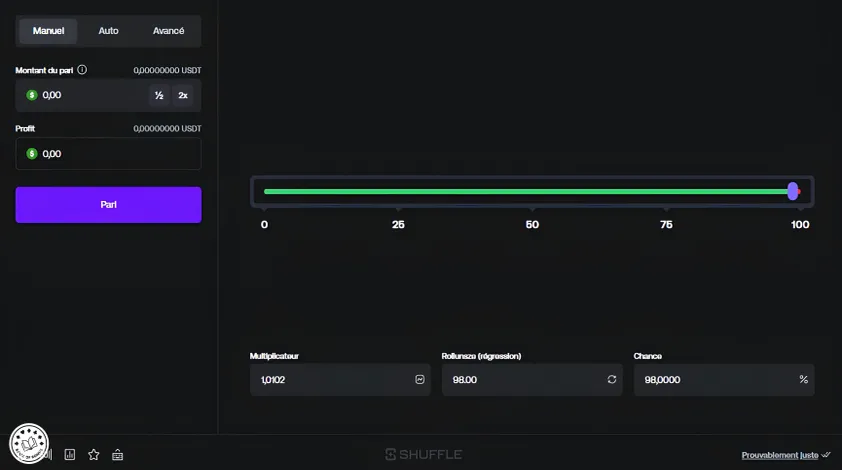Click the green dollar icon in Profit field

click(32, 154)
